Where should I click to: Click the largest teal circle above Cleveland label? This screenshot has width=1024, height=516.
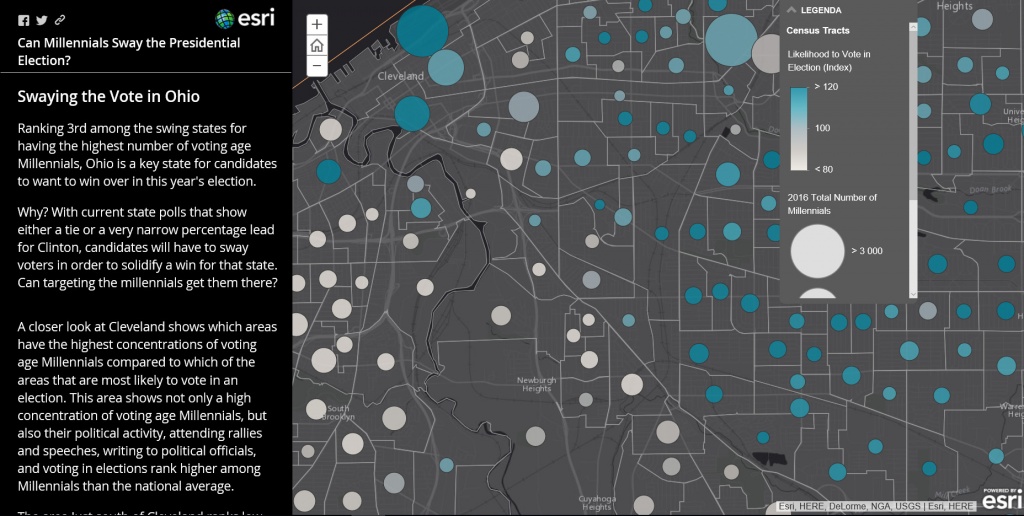[423, 31]
